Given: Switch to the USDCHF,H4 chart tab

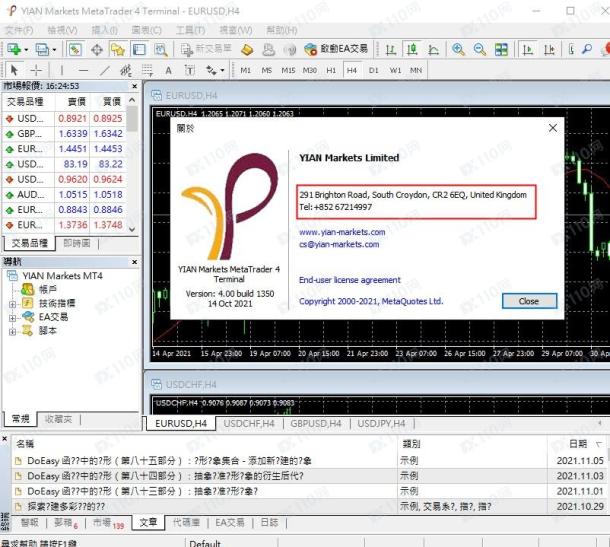Looking at the screenshot, I should tap(249, 424).
